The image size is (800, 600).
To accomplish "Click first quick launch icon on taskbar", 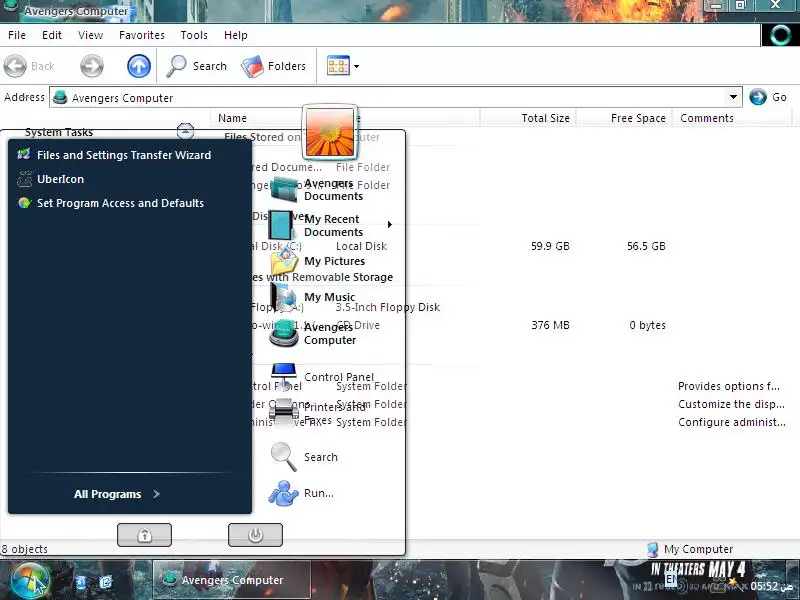I will coord(81,582).
